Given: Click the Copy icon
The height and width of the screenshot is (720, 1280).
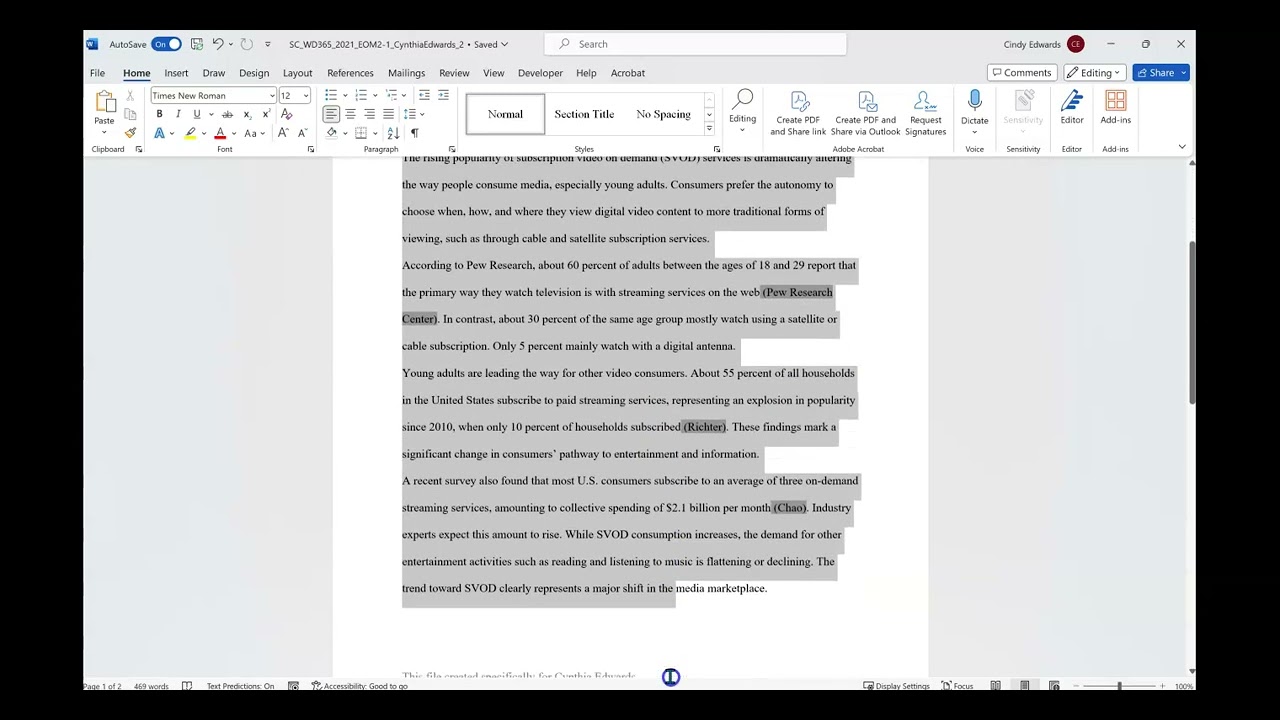Looking at the screenshot, I should click(130, 114).
